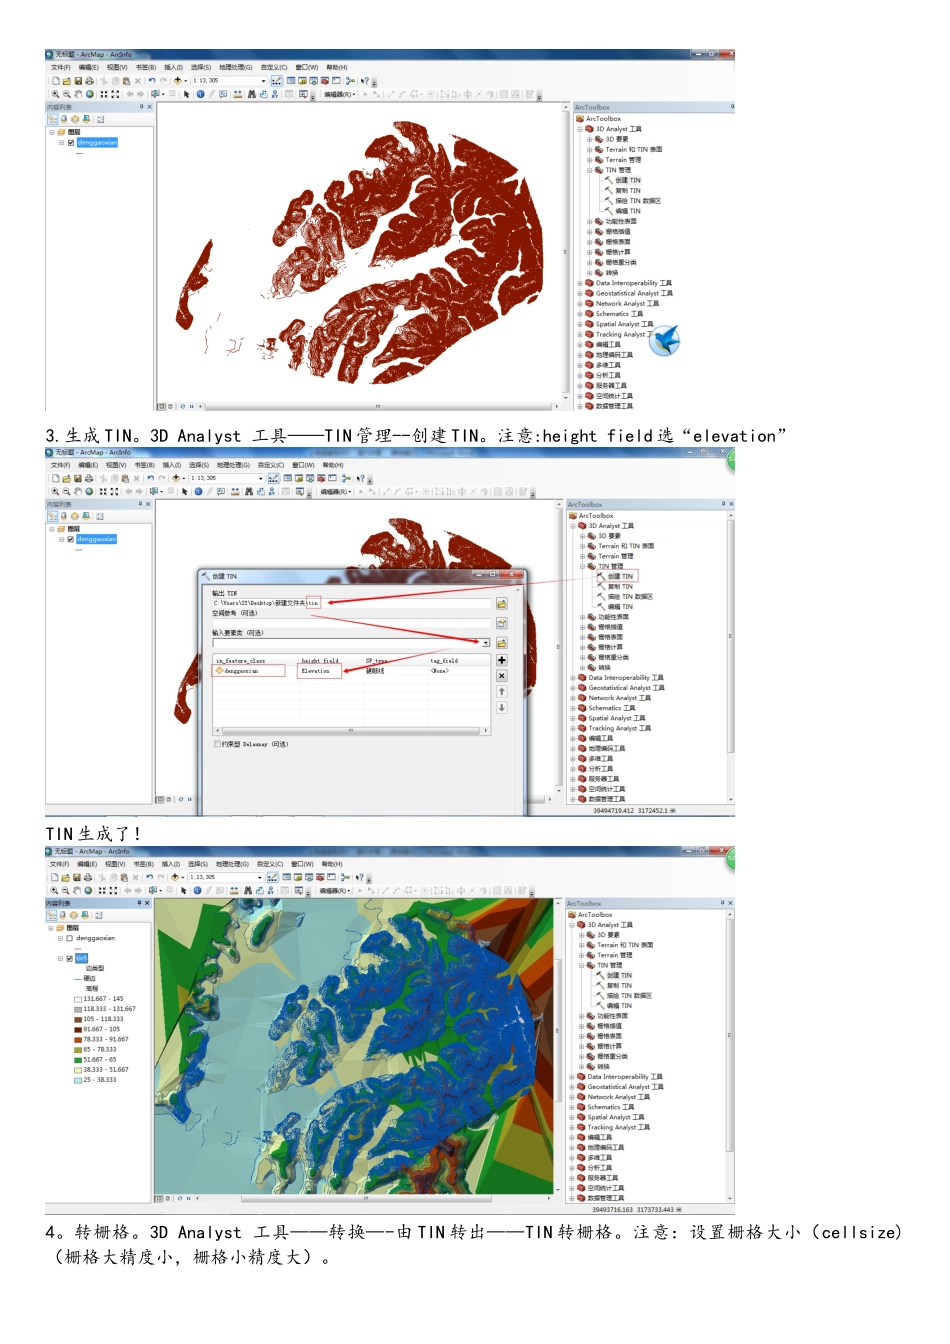Select Zoom In tool in red contour ArcMap window
This screenshot has height=1344, width=950.
[56, 94]
